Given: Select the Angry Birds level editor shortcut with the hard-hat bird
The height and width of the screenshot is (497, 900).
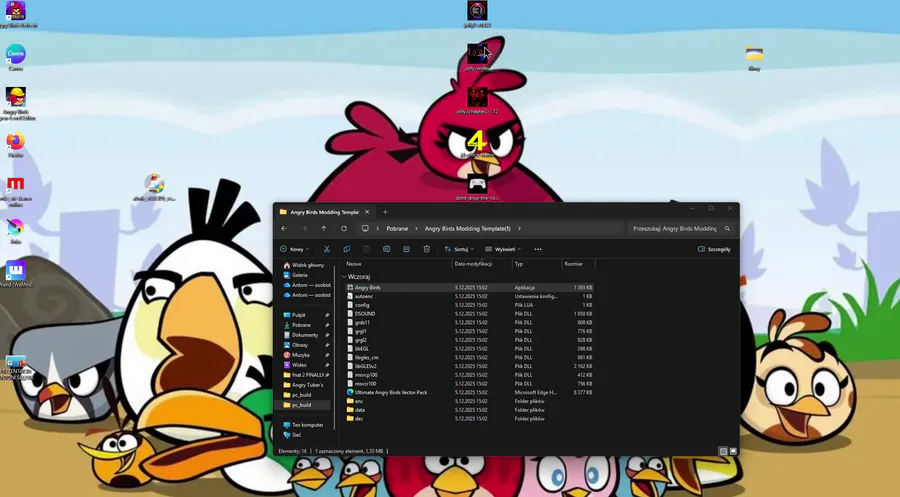Looking at the screenshot, I should pos(15,103).
